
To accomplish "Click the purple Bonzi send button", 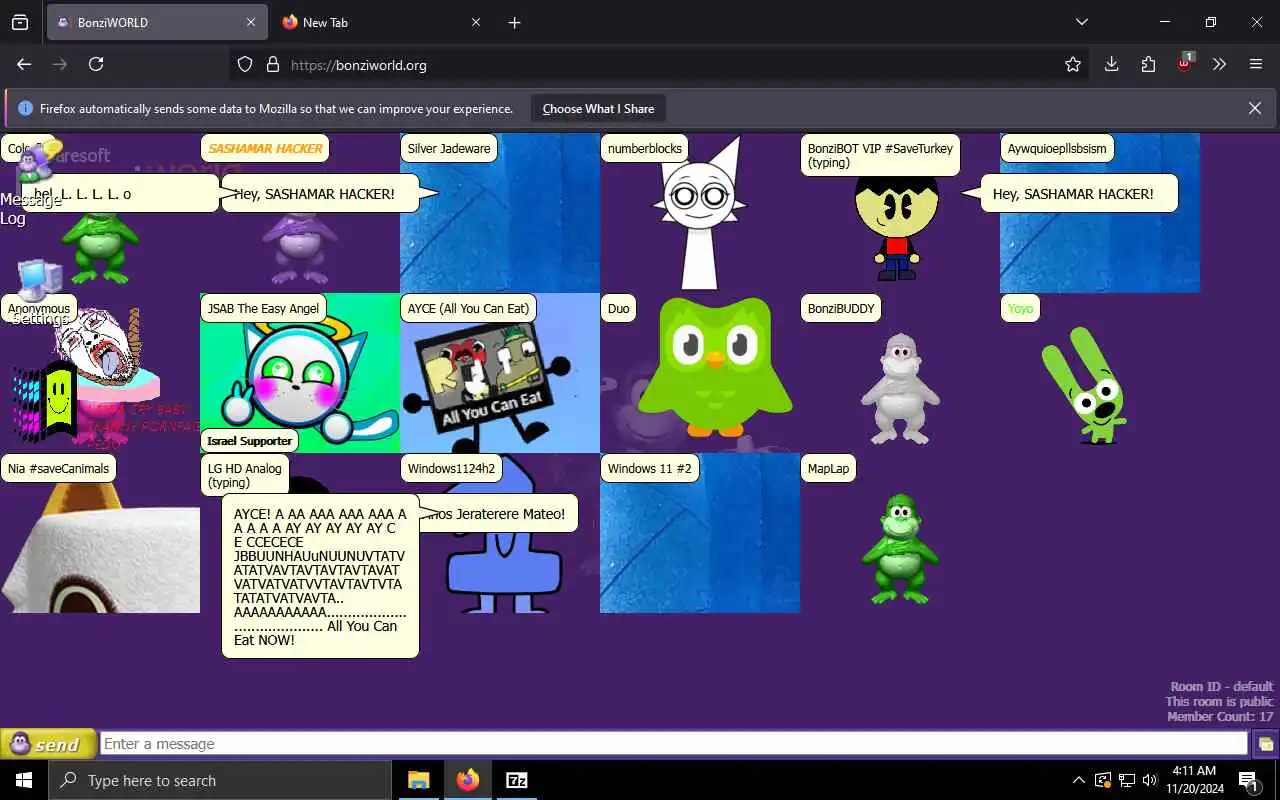I will point(48,744).
